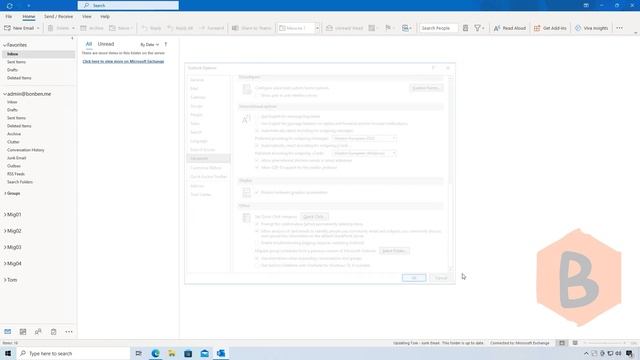Show All messages tab
640x360 pixels.
89,44
